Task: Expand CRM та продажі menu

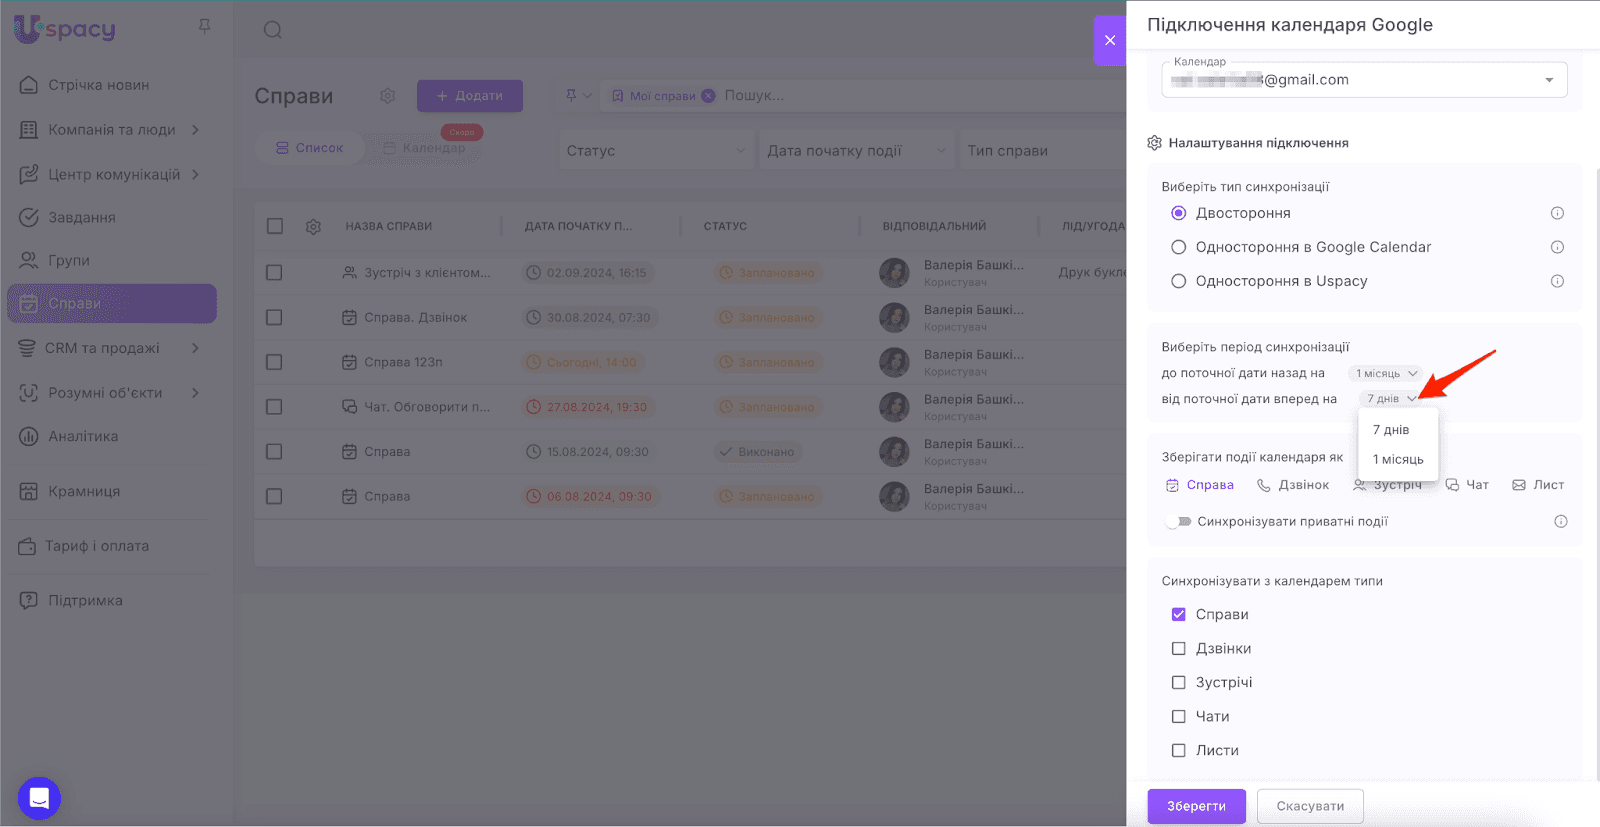Action: point(196,348)
